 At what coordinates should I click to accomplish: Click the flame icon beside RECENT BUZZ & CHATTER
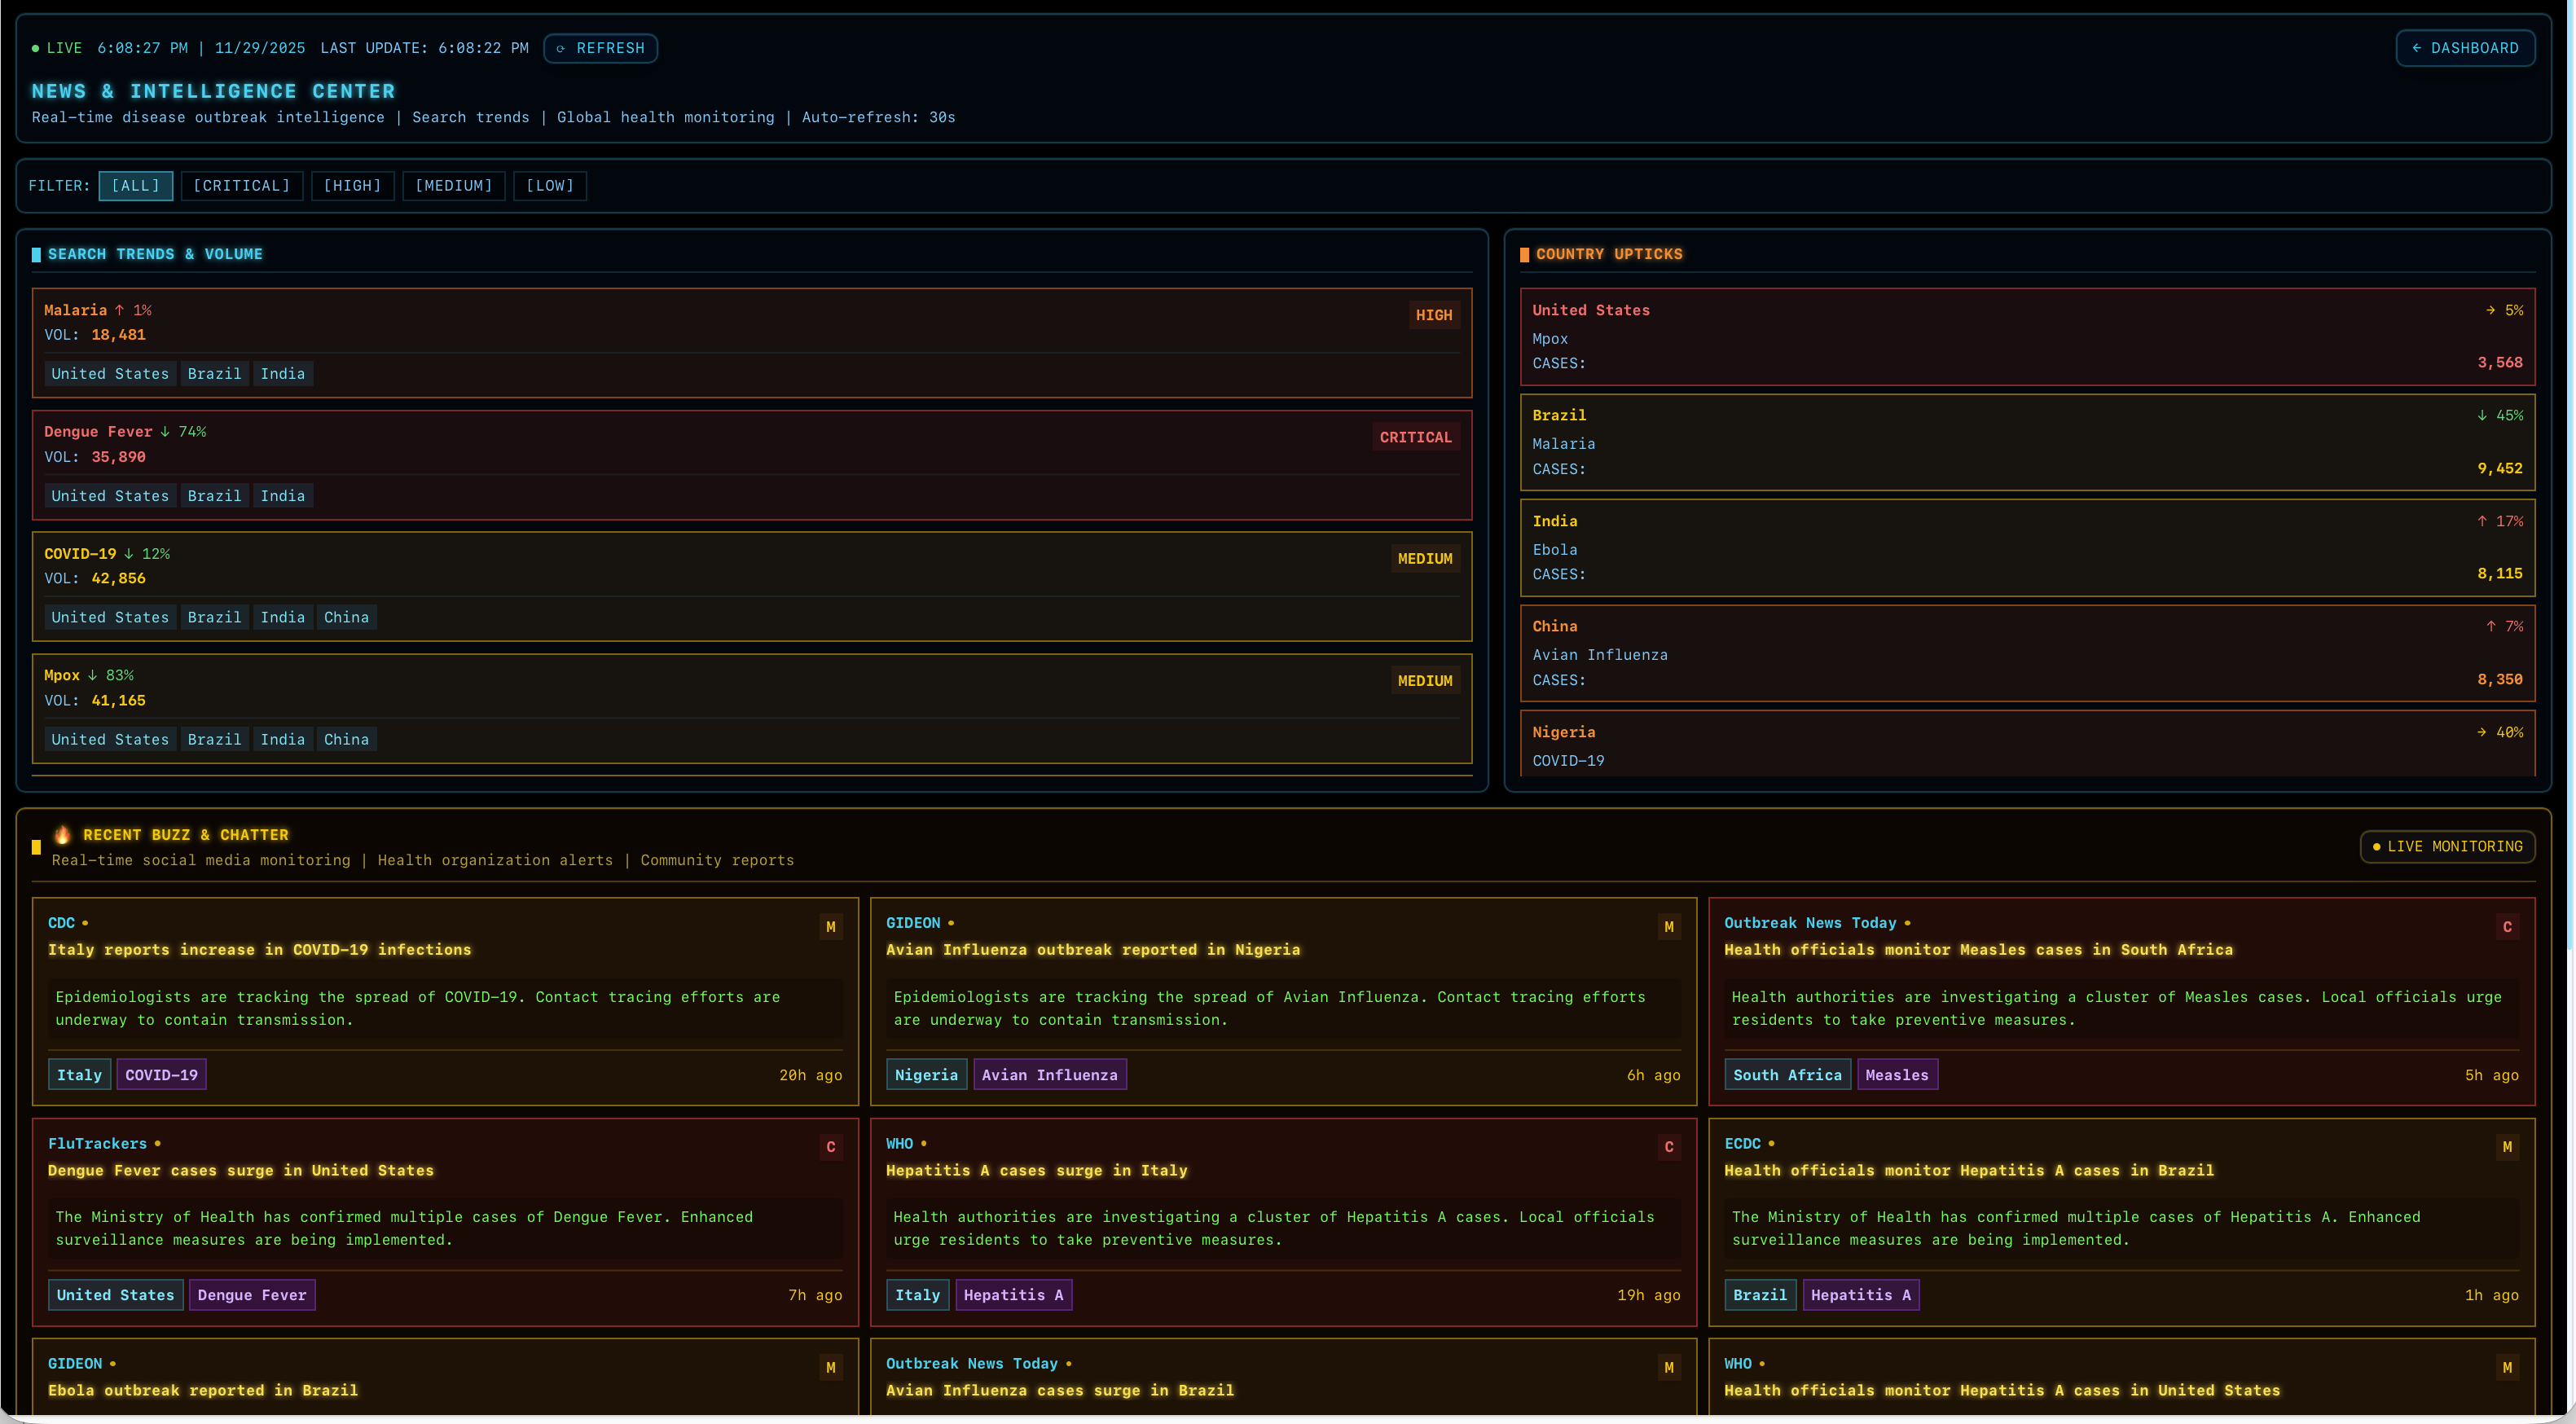point(61,834)
